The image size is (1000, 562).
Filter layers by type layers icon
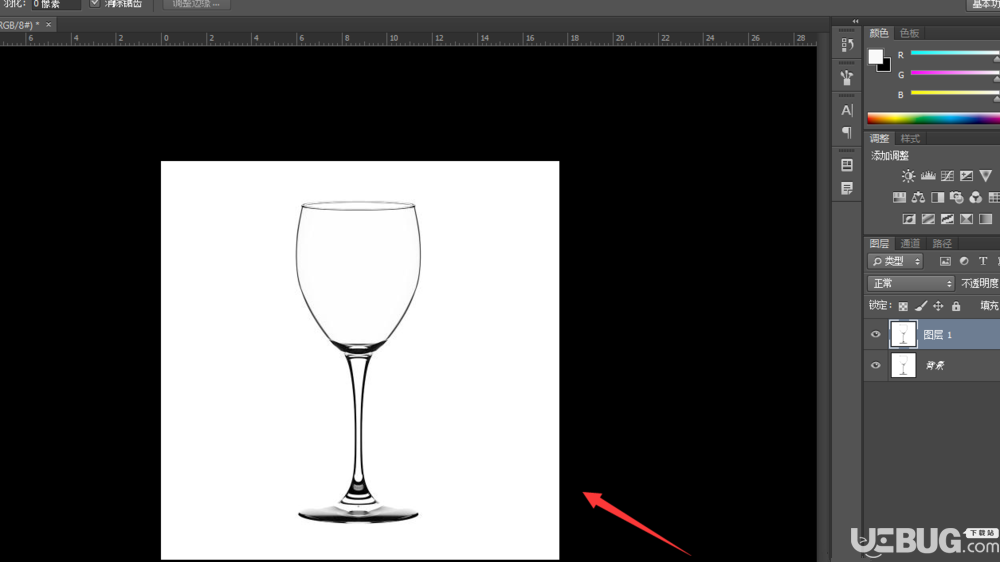click(983, 261)
